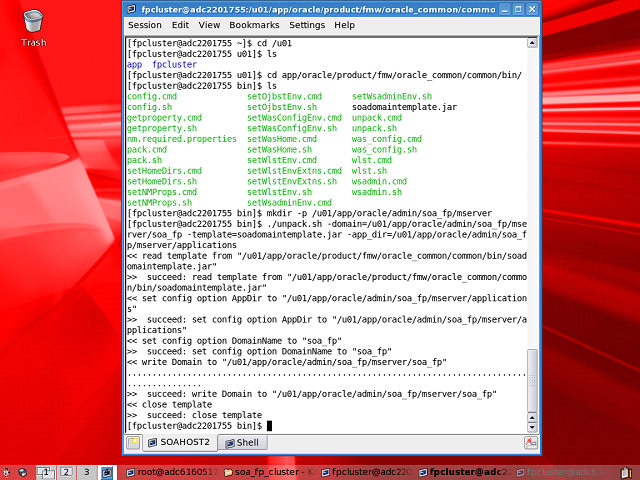640x480 pixels.
Task: Click the file name 'wsadmin.cmd'
Action: click(x=379, y=181)
